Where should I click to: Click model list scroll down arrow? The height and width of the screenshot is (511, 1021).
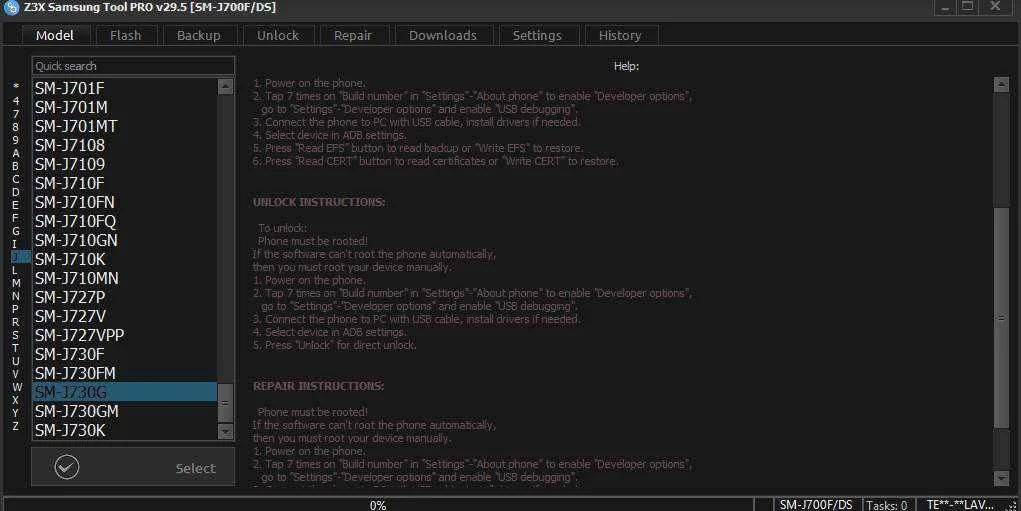(x=225, y=431)
